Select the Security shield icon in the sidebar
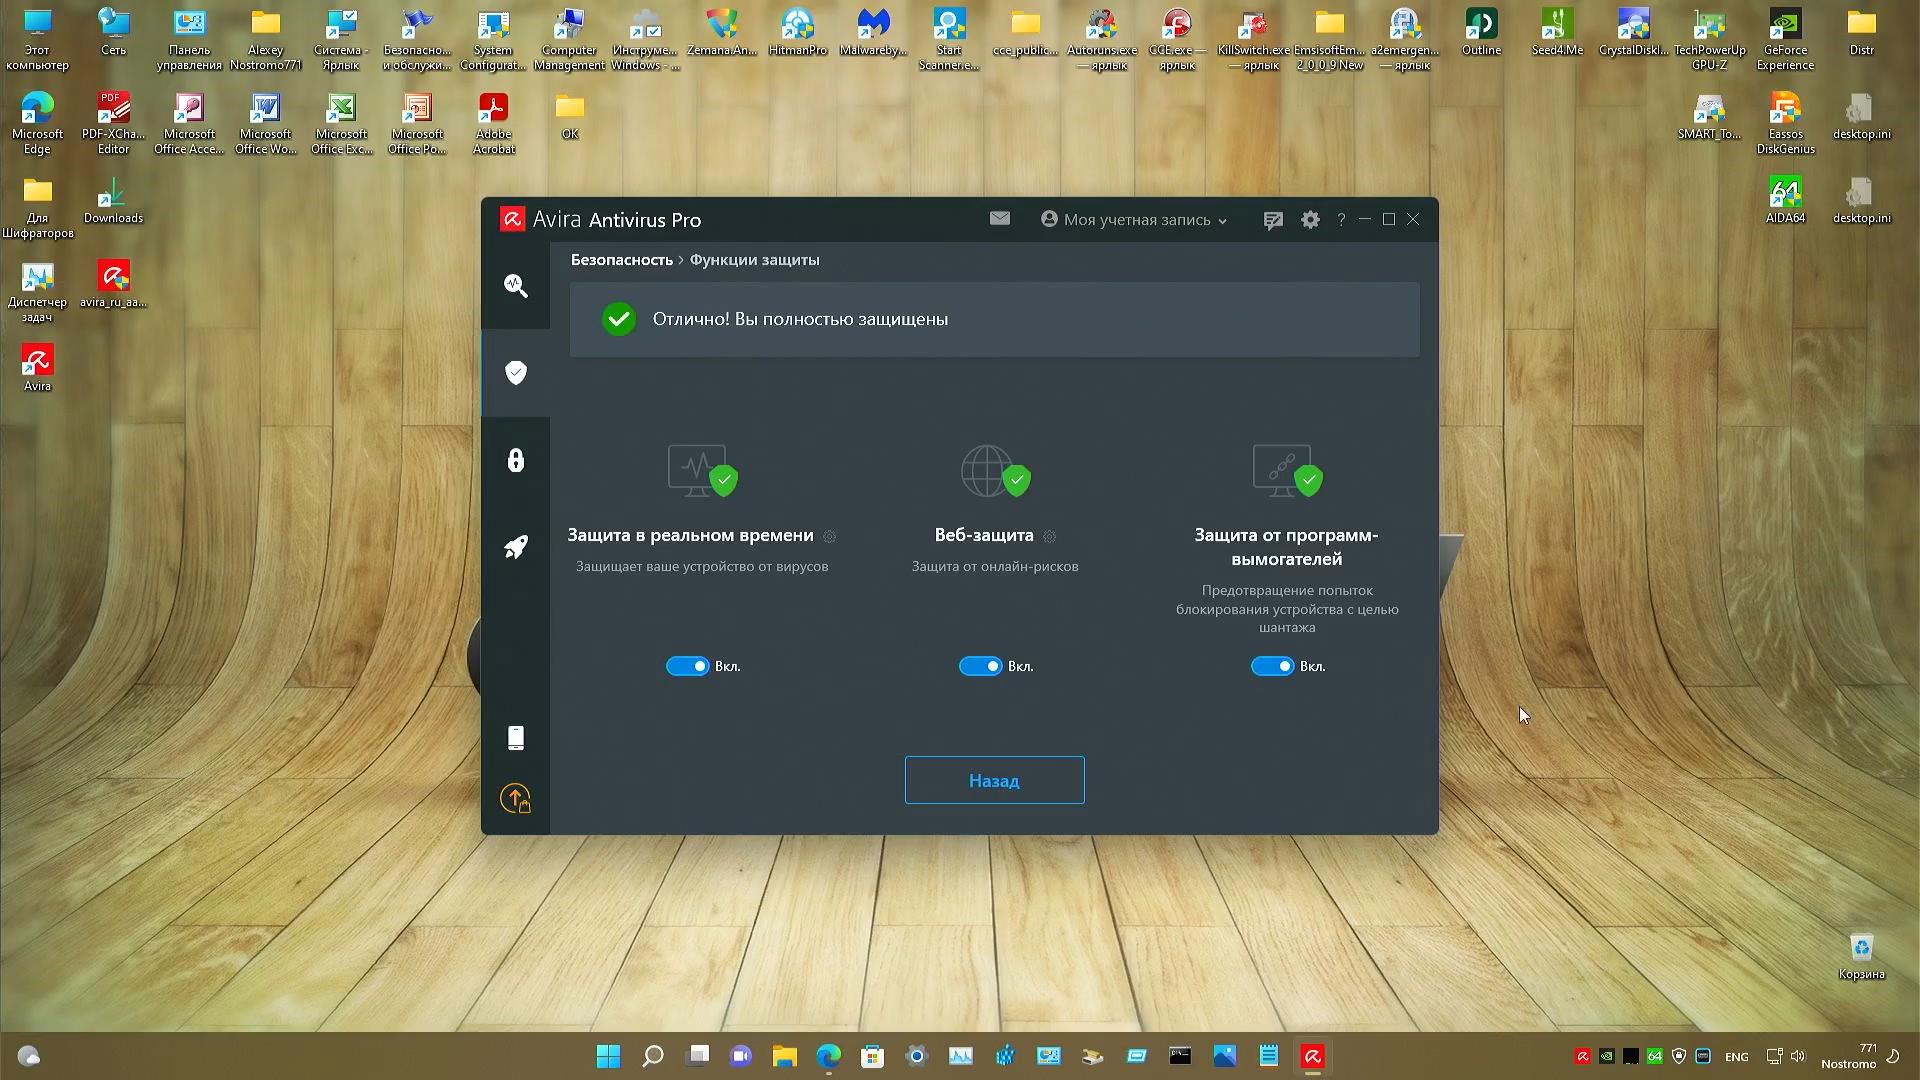This screenshot has width=1920, height=1080. pyautogui.click(x=515, y=372)
